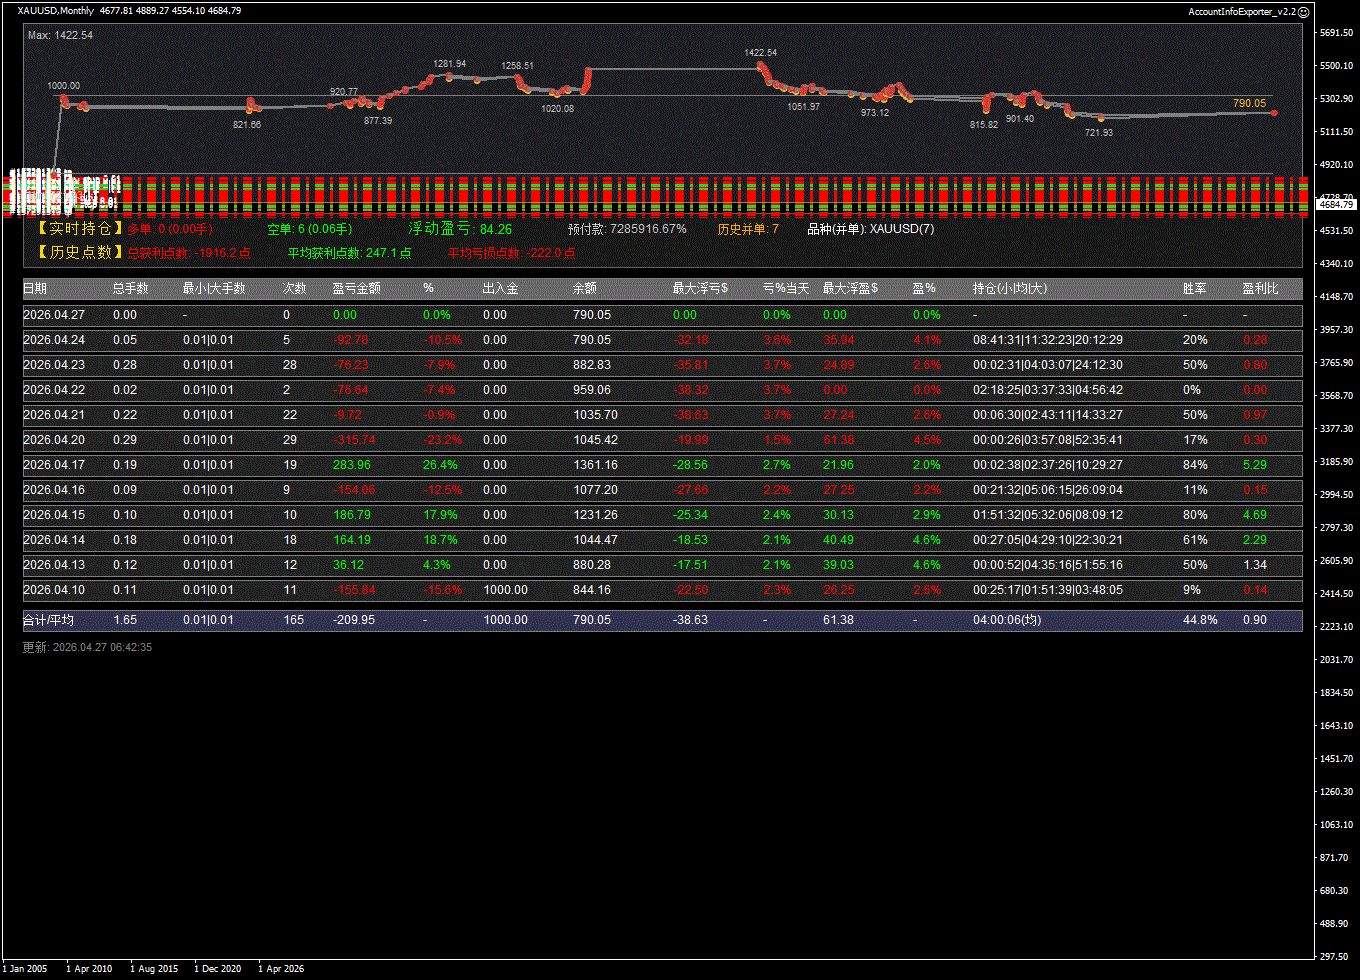This screenshot has width=1360, height=980.
Task: Click the AccountInfoExporter_v2.2 label
Action: tap(1242, 11)
